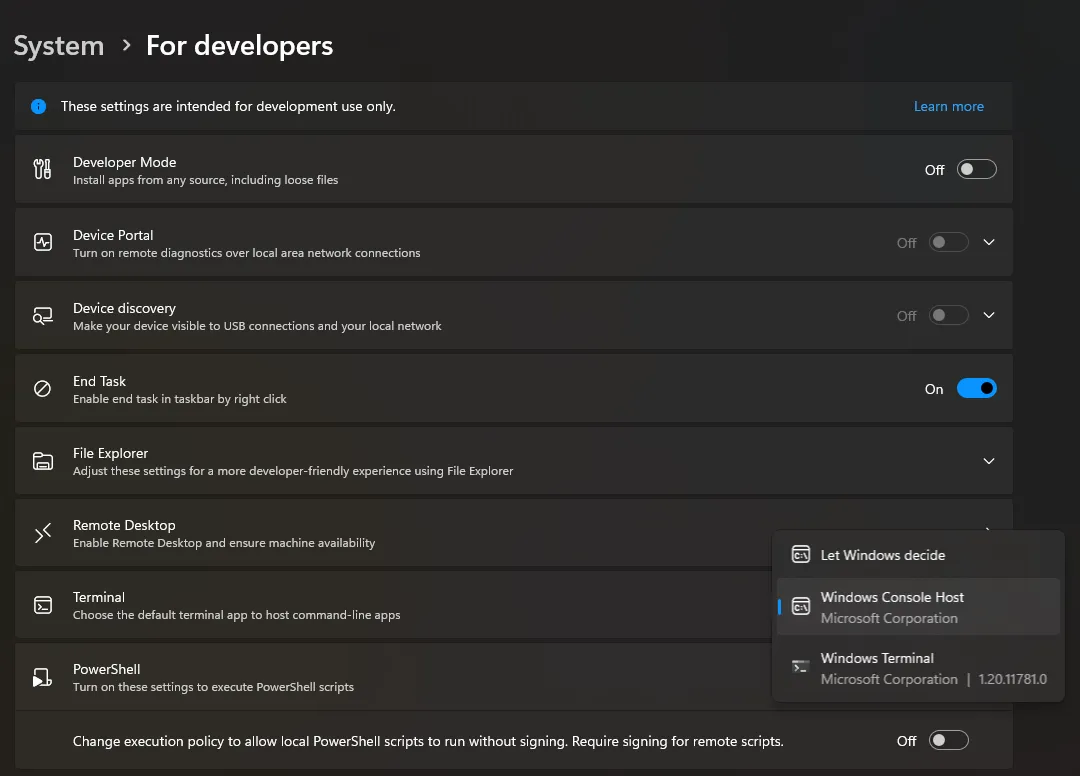The width and height of the screenshot is (1080, 776).
Task: Select Windows Console Host as default terminal
Action: (x=891, y=606)
